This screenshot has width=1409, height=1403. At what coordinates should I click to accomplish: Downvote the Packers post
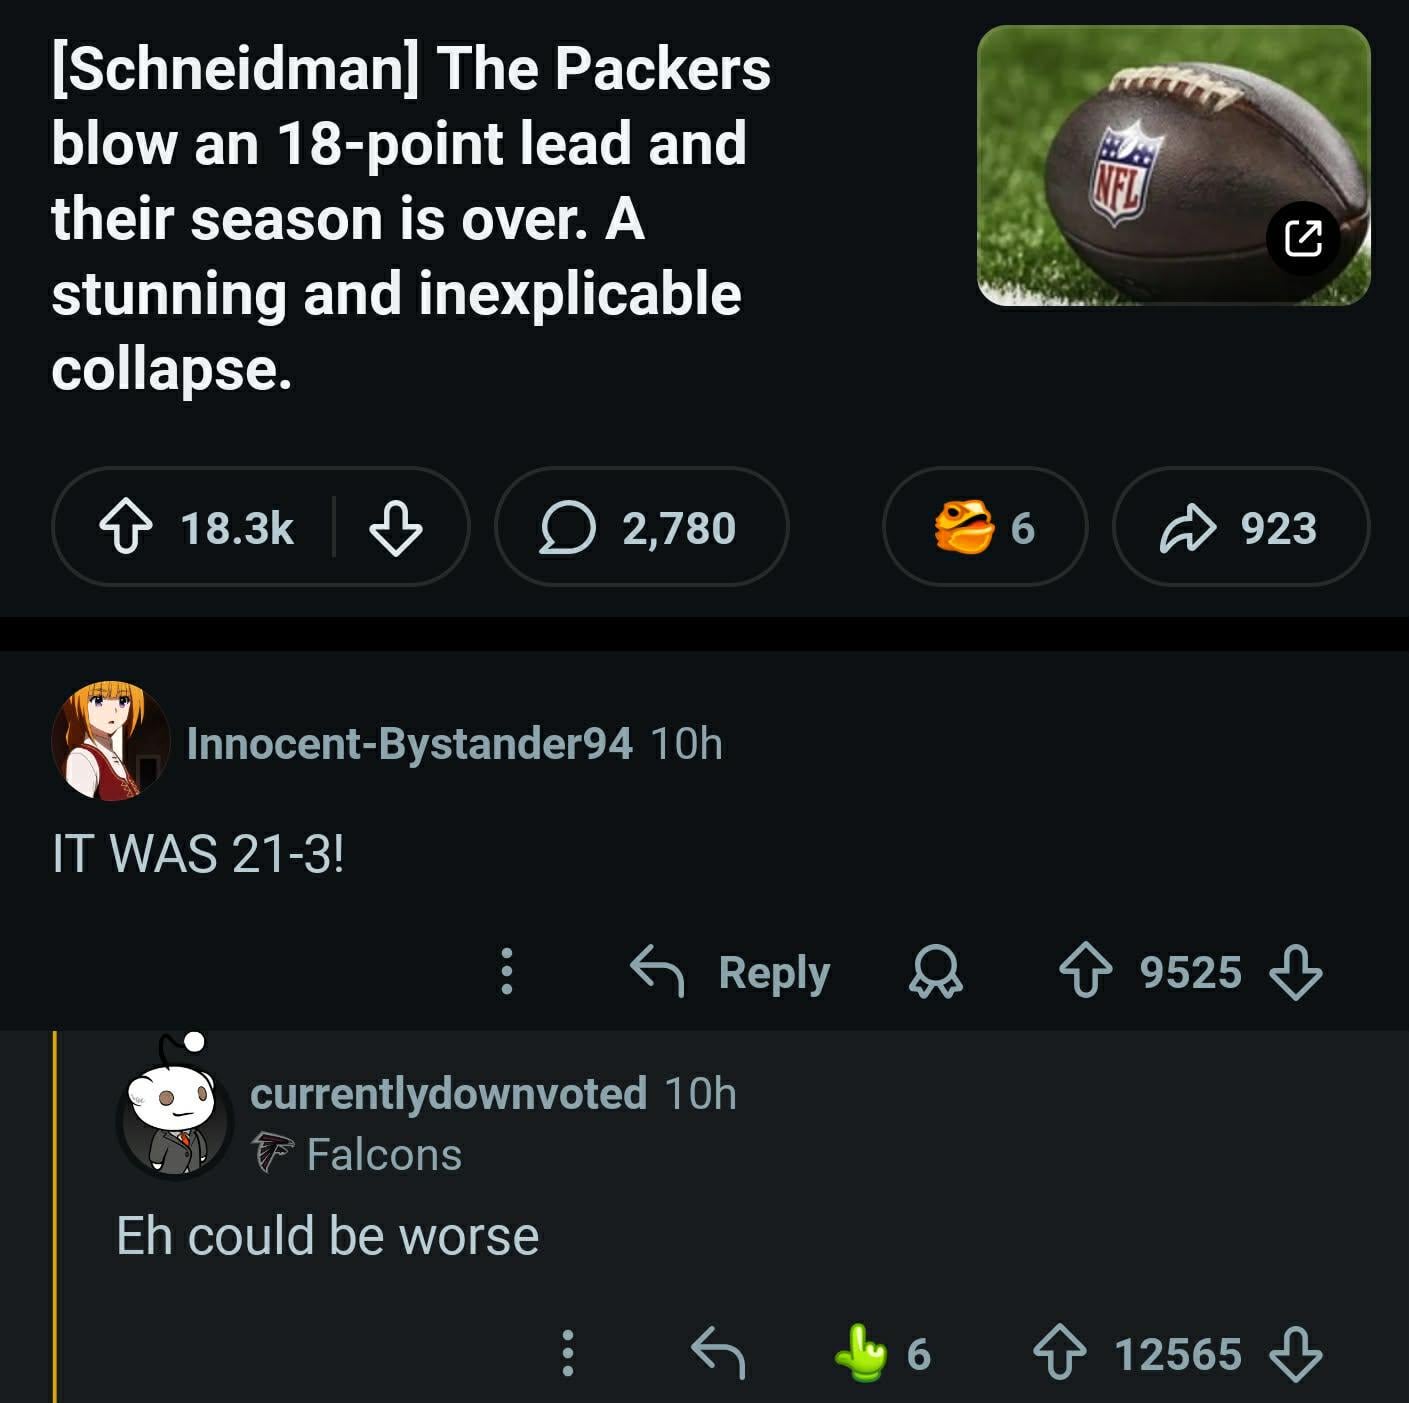(396, 528)
